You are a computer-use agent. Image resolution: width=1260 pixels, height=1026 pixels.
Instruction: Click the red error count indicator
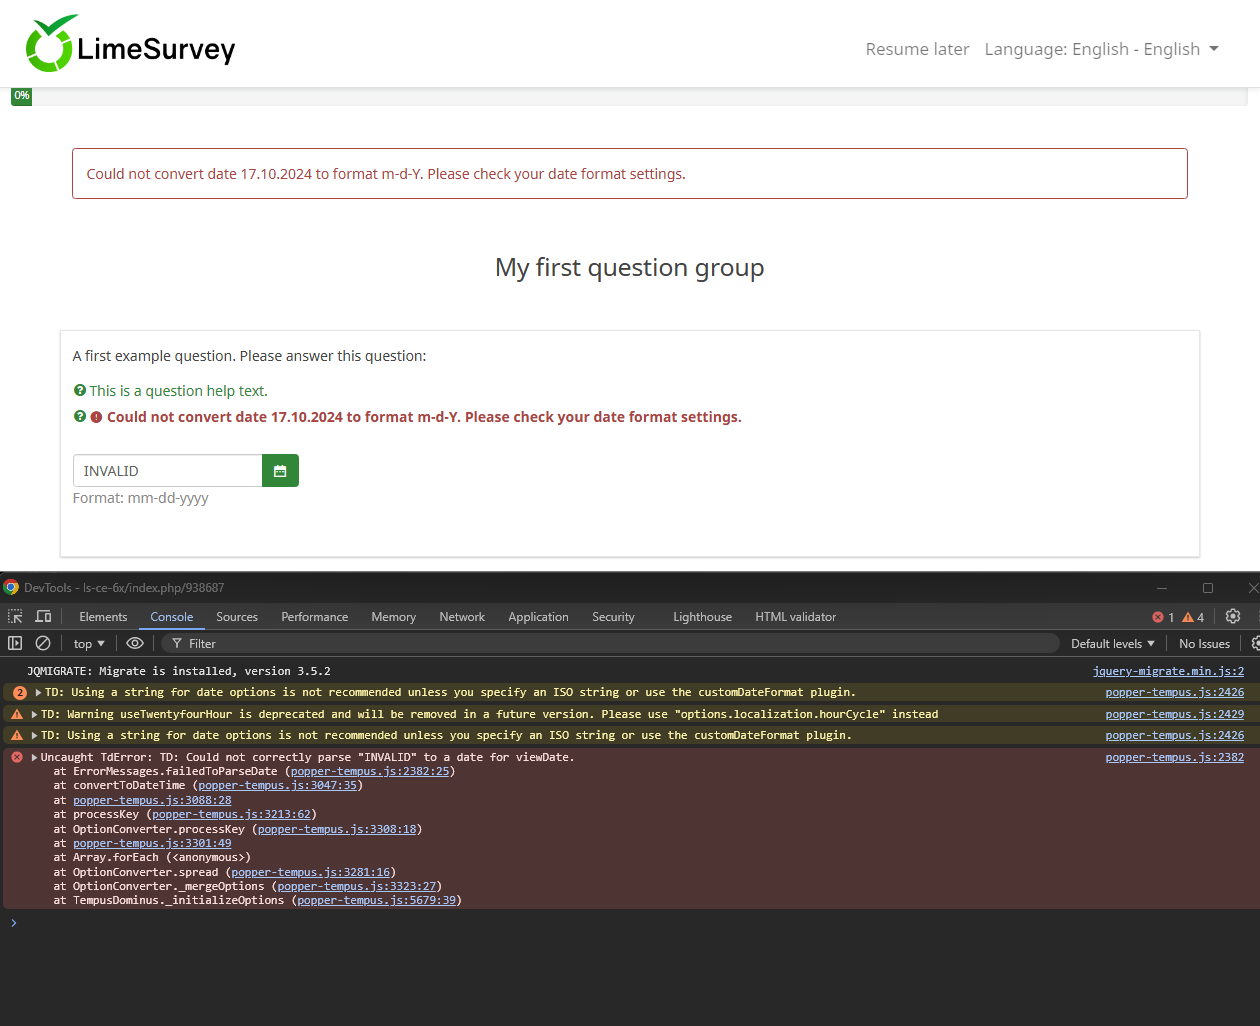tap(1163, 617)
